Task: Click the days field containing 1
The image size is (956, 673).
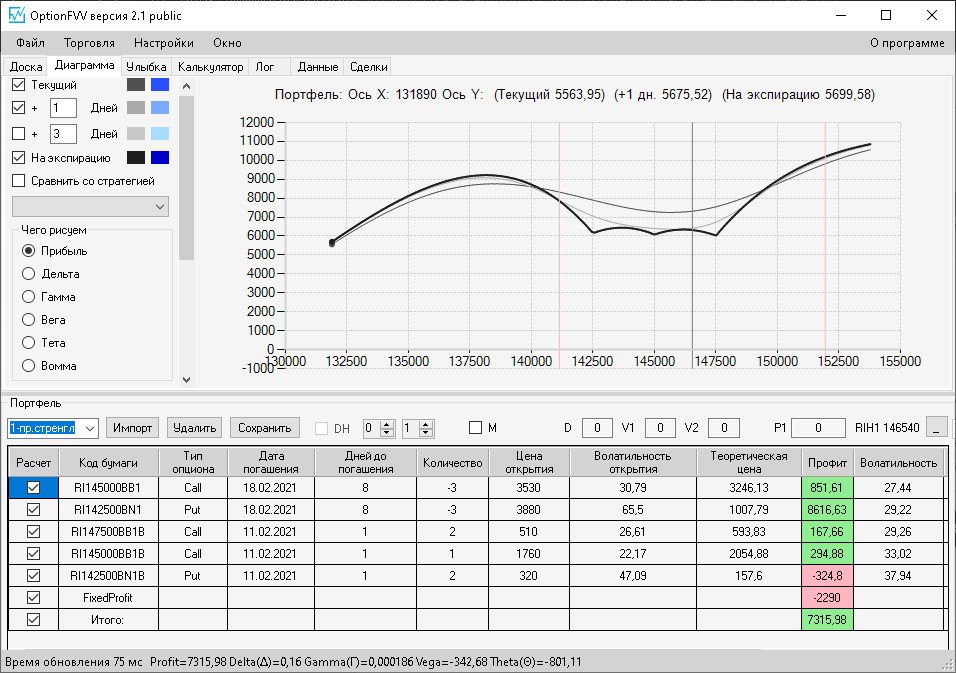Action: coord(63,108)
